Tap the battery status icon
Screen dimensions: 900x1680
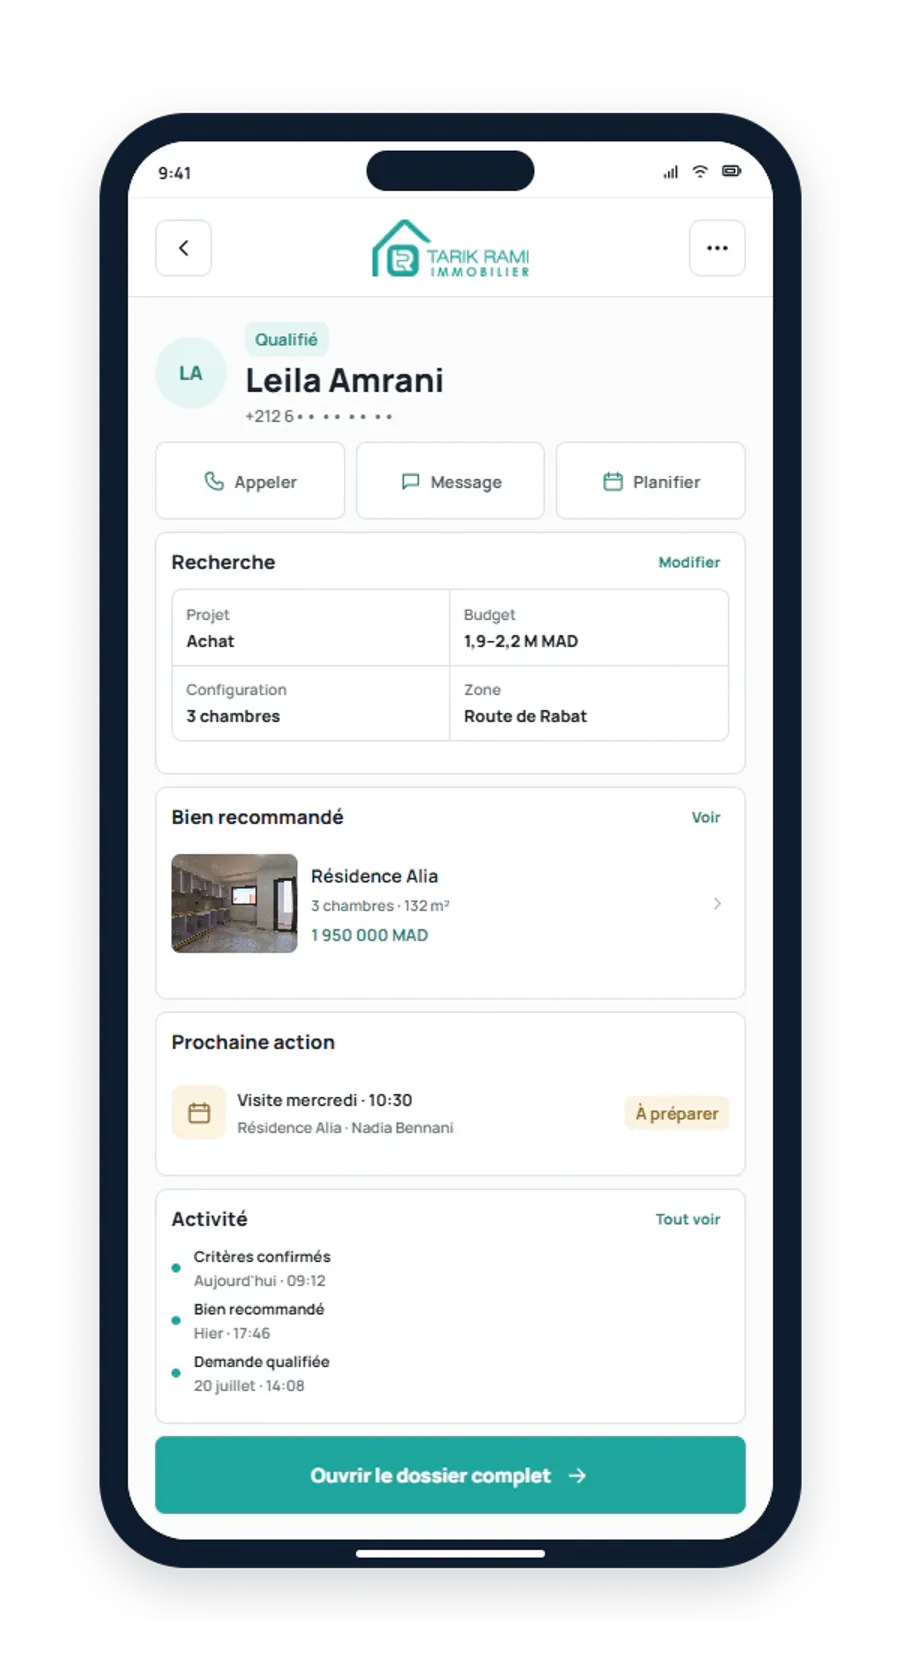click(732, 172)
